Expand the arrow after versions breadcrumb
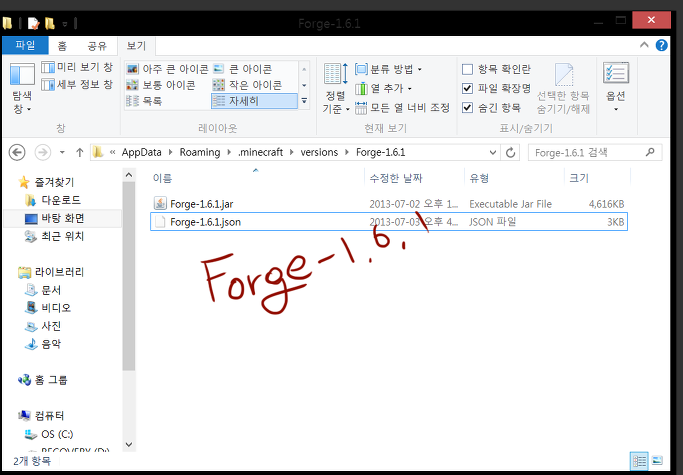Image resolution: width=683 pixels, height=475 pixels. 347,152
